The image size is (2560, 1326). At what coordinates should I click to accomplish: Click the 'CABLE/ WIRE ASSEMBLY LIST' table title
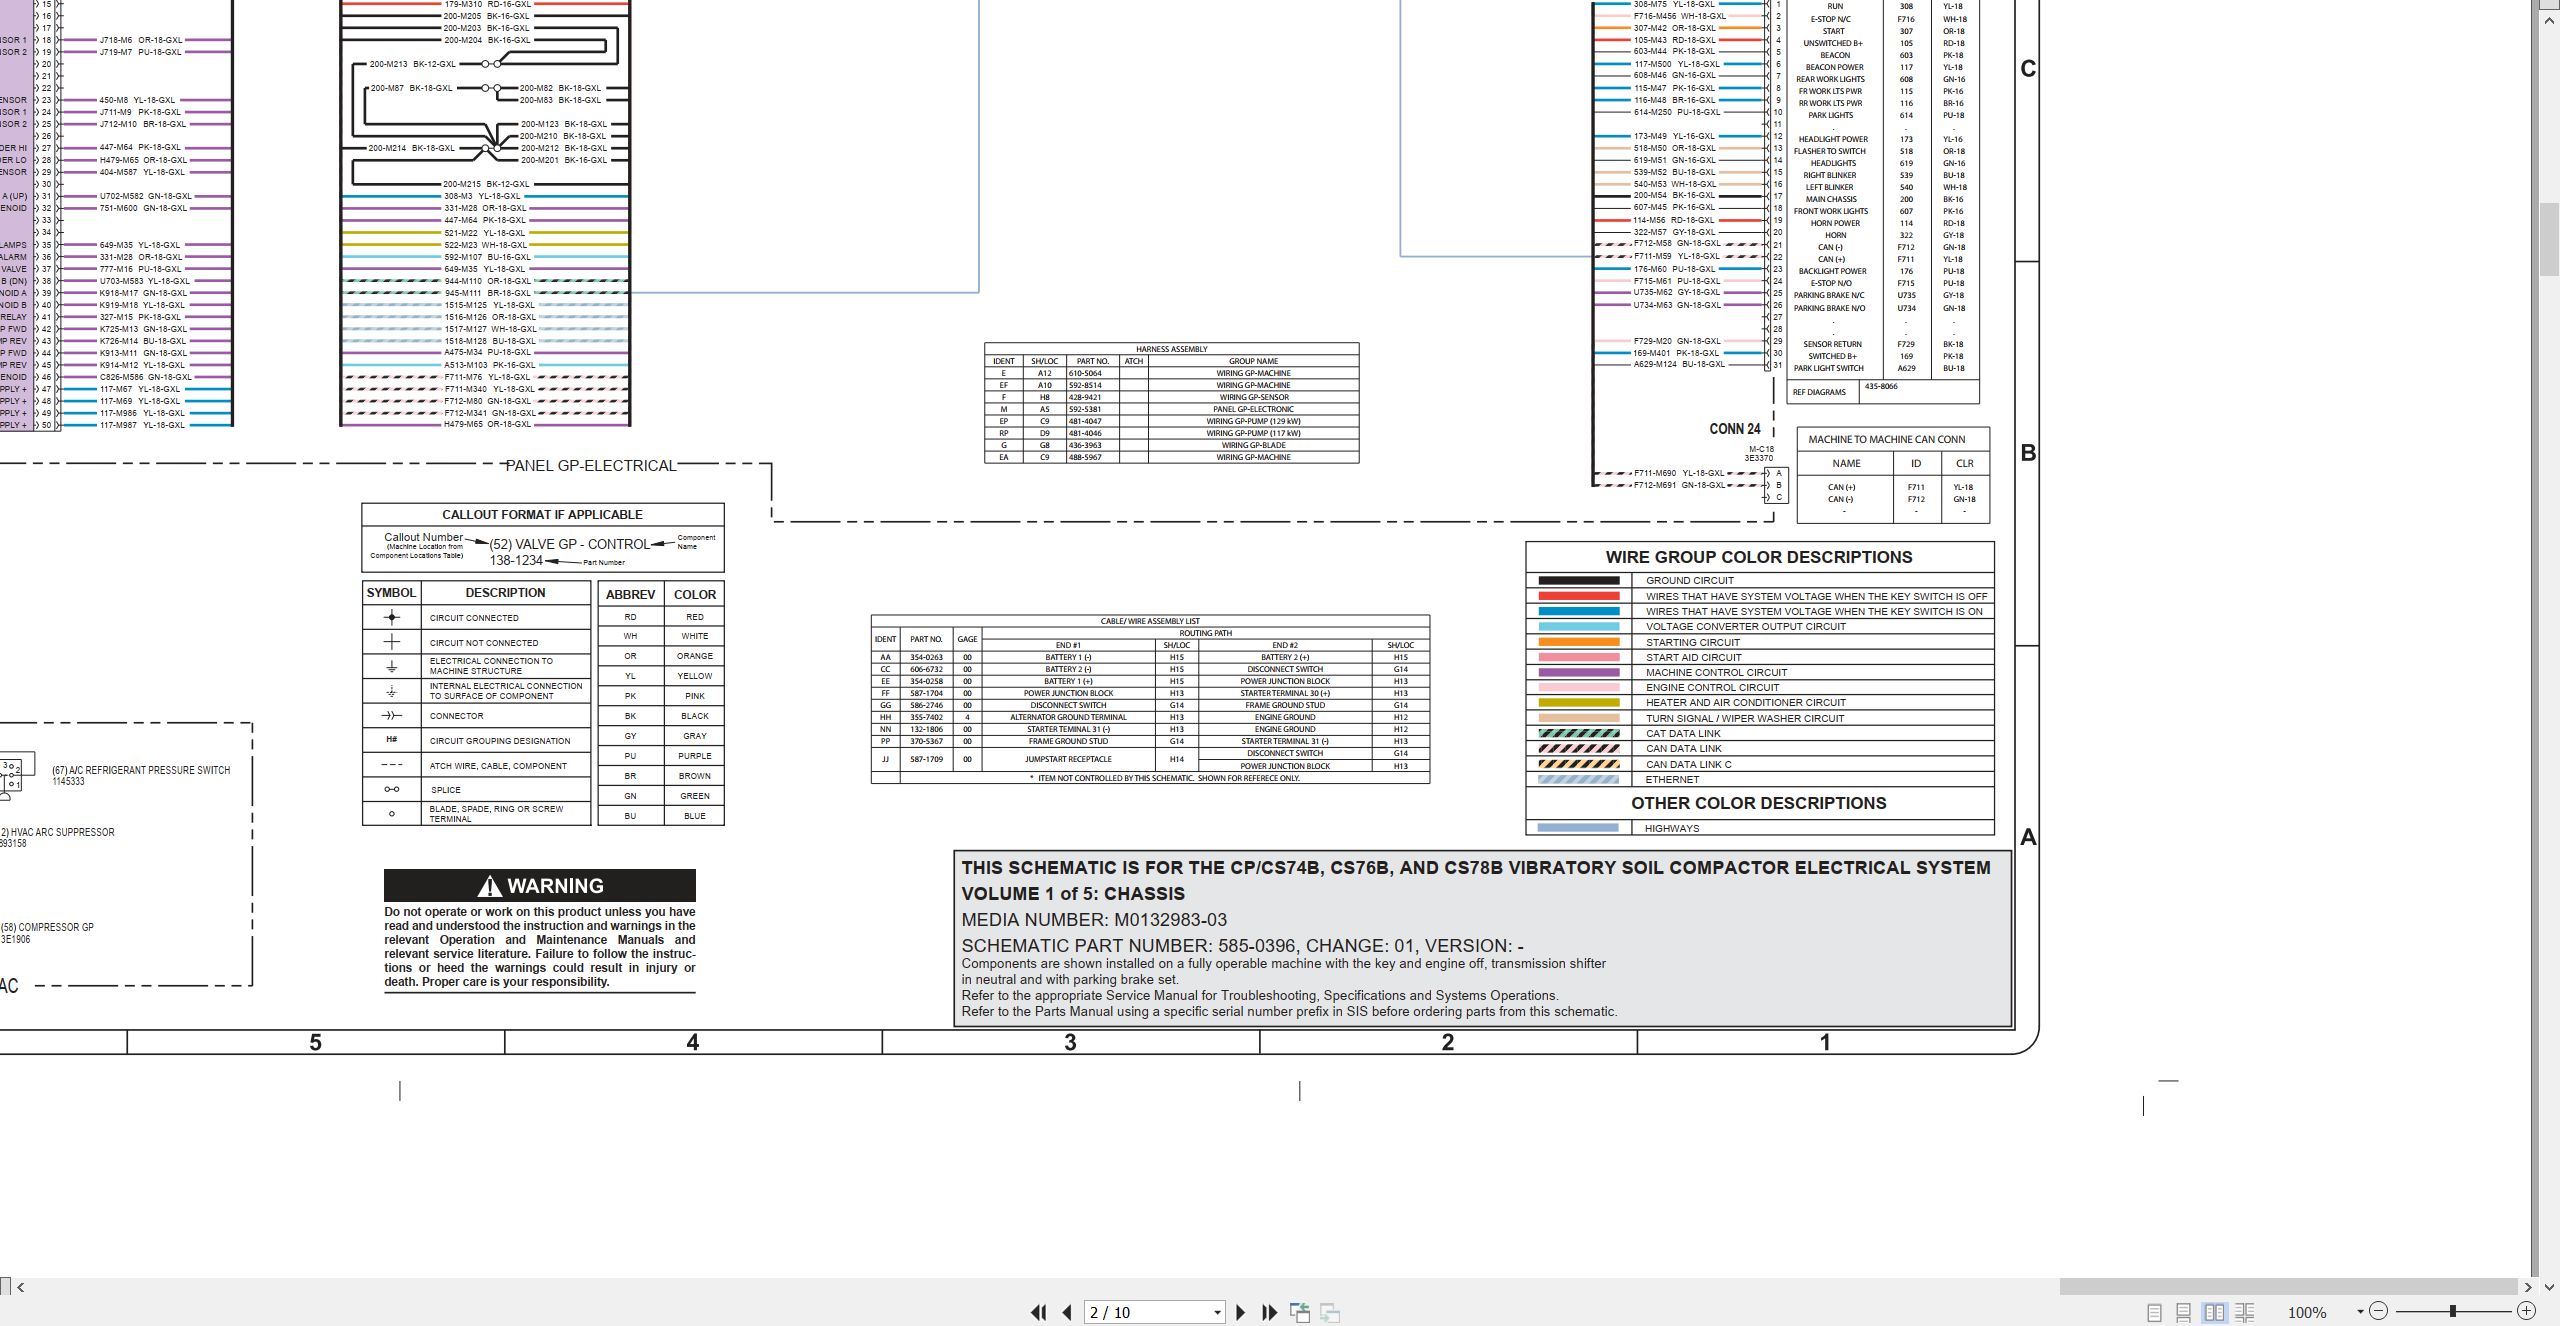click(x=1150, y=621)
